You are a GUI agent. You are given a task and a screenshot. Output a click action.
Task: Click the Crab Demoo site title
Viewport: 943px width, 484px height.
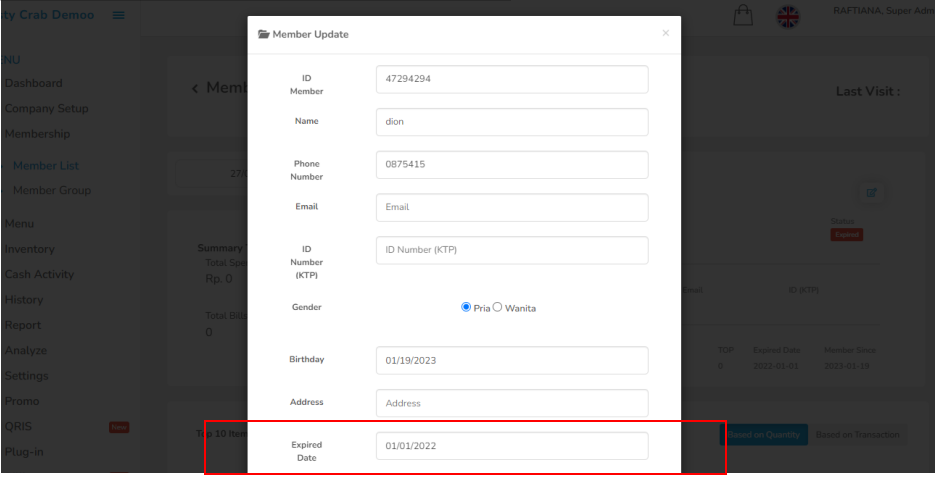click(x=48, y=15)
